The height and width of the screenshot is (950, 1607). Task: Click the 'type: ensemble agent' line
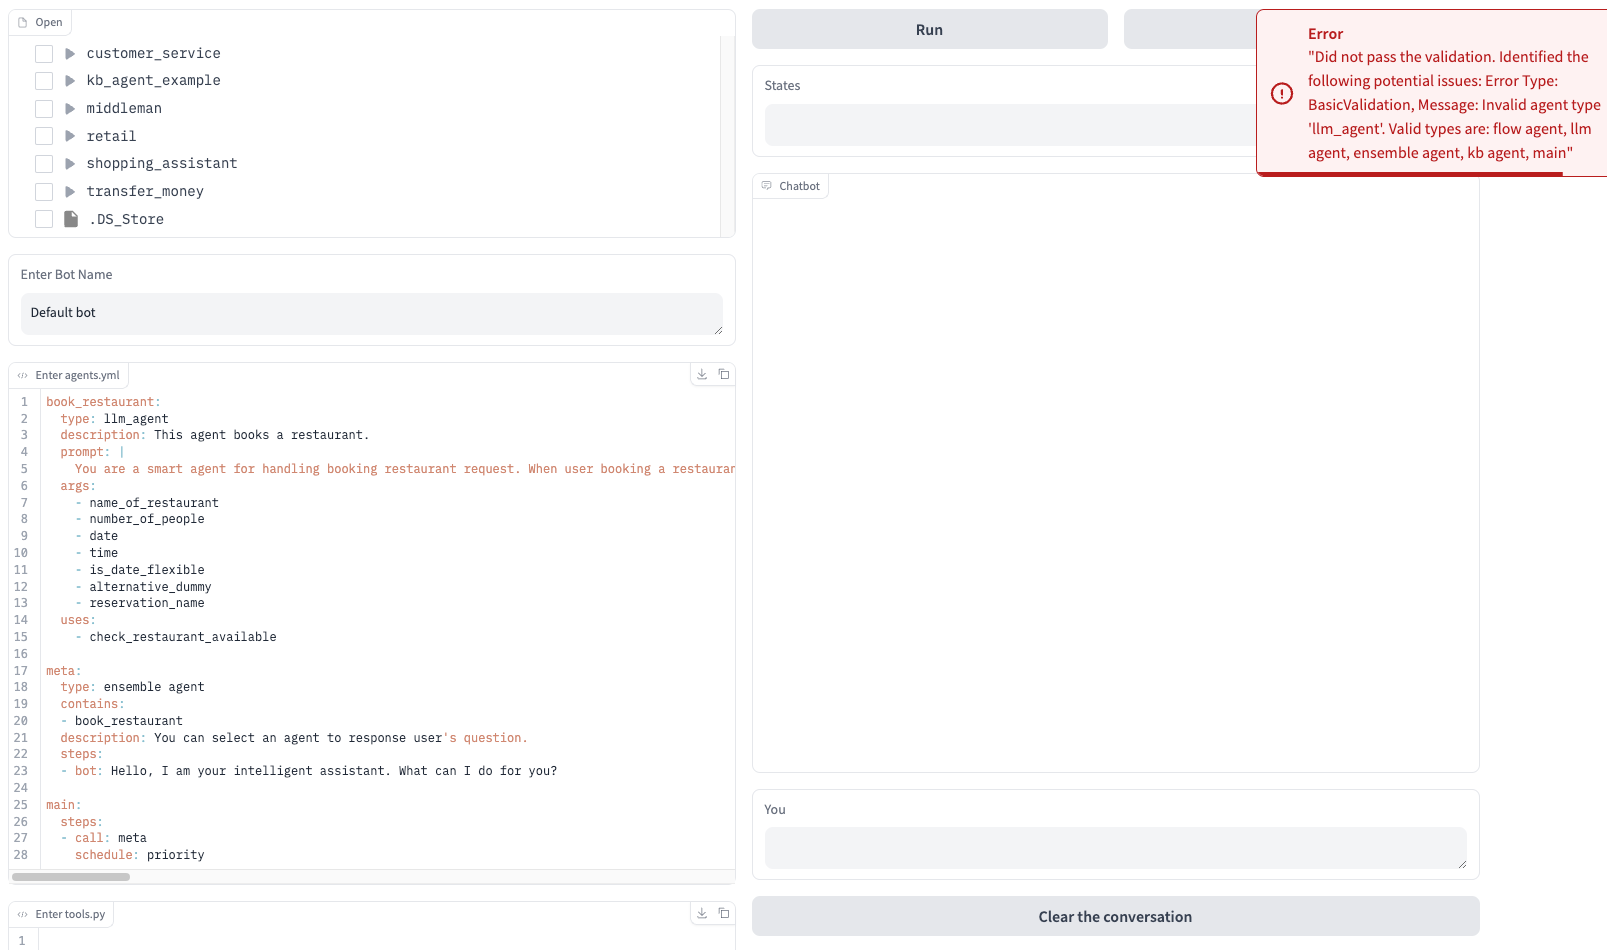132,687
